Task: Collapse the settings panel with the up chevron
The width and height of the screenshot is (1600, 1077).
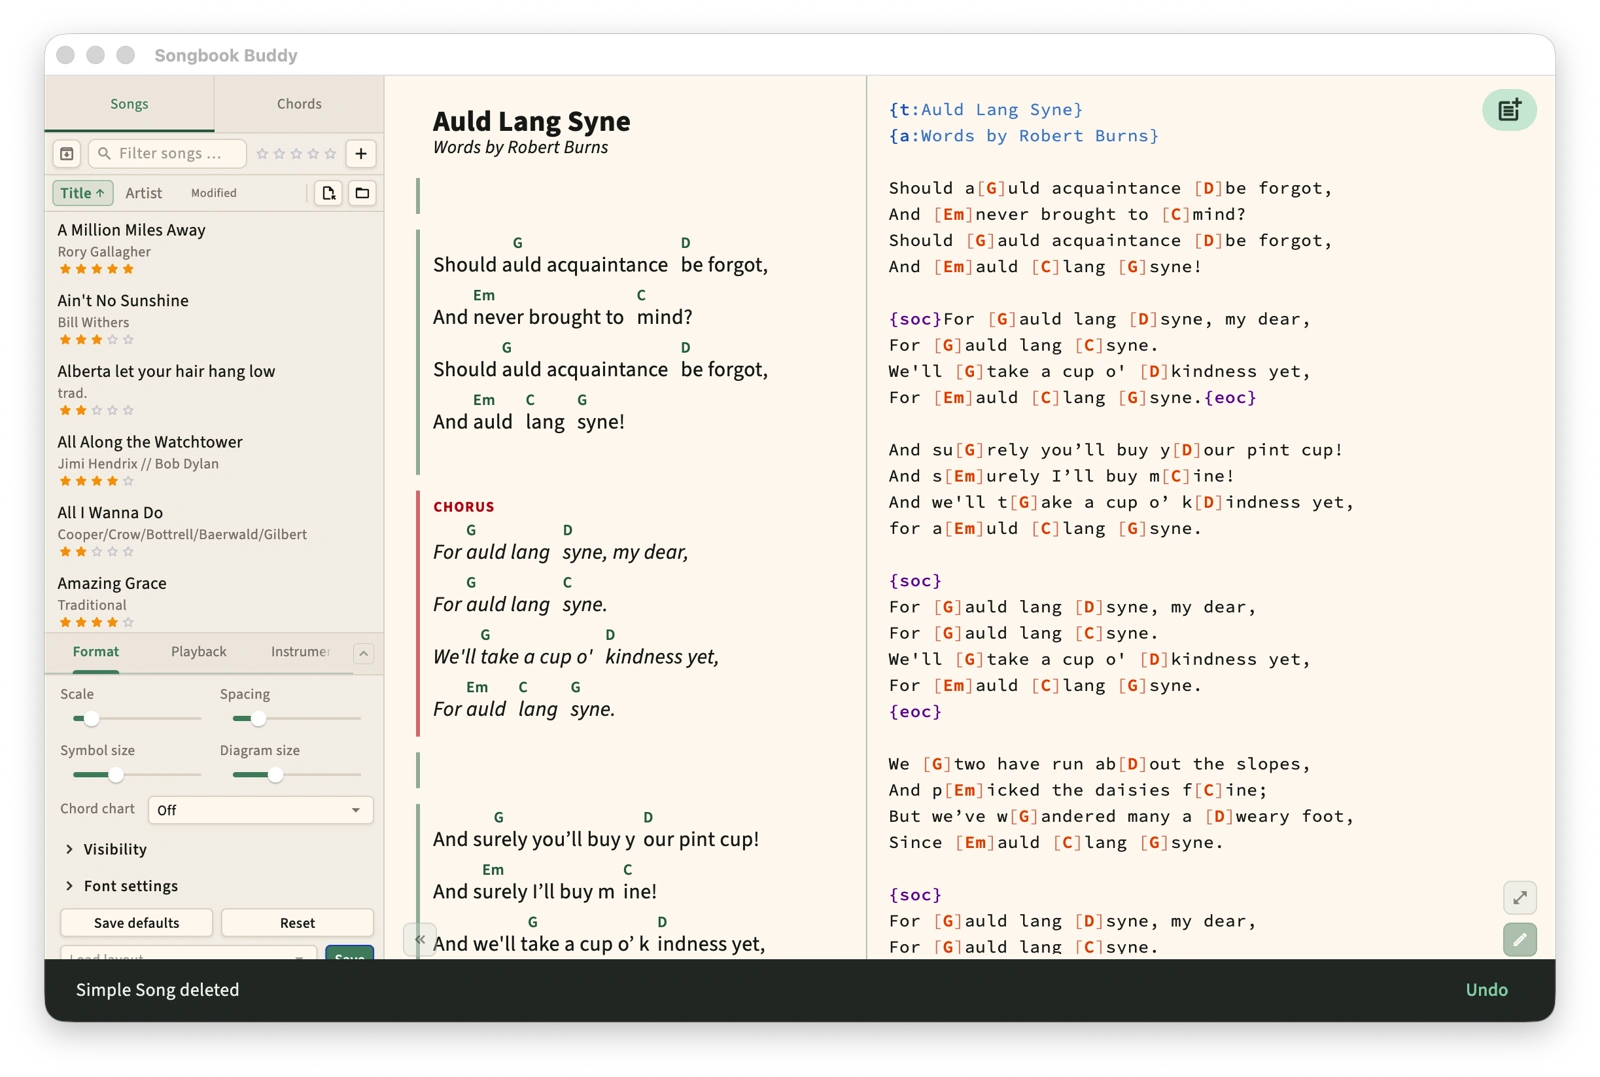Action: pyautogui.click(x=364, y=653)
